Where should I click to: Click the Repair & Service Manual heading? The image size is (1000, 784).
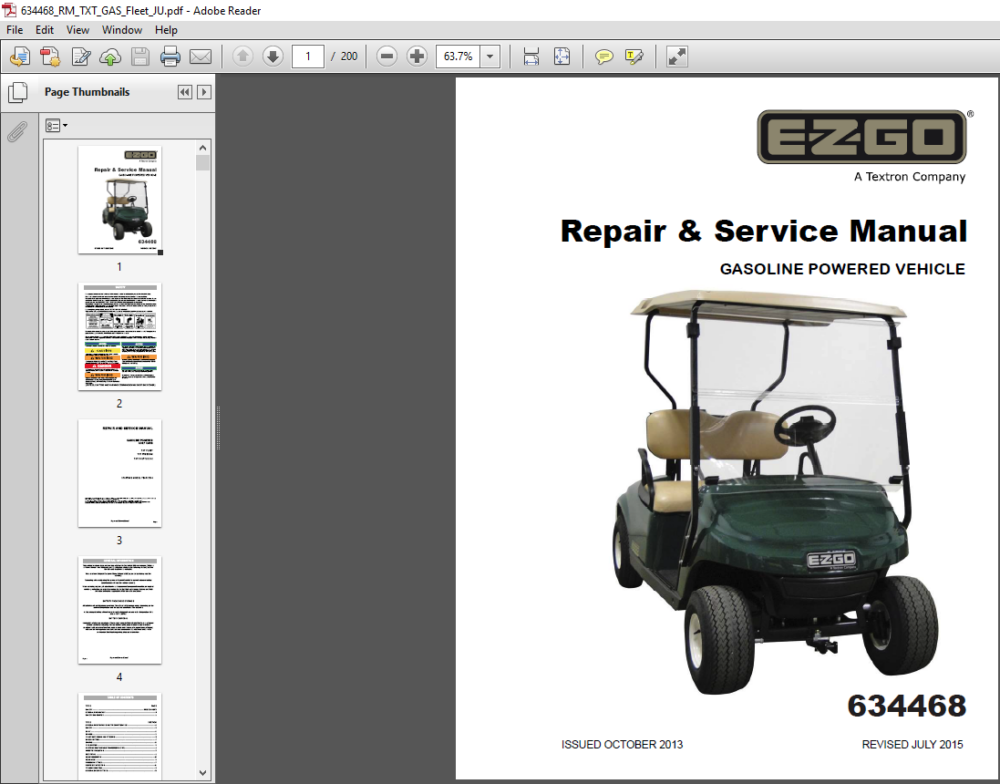point(763,231)
